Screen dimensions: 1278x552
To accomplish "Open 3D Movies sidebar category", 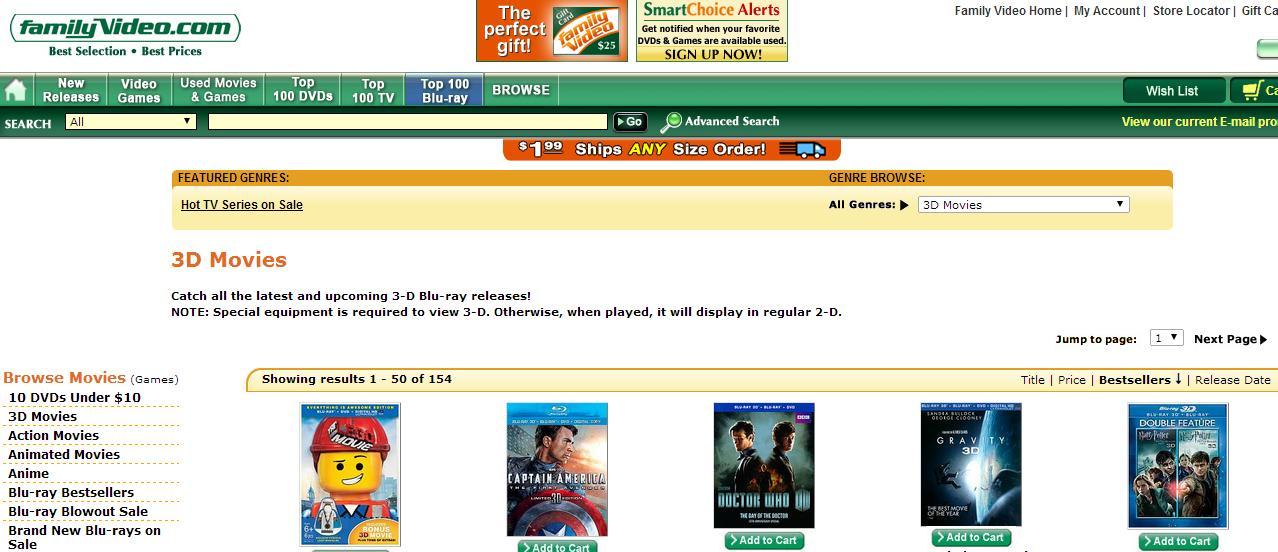I will (42, 416).
